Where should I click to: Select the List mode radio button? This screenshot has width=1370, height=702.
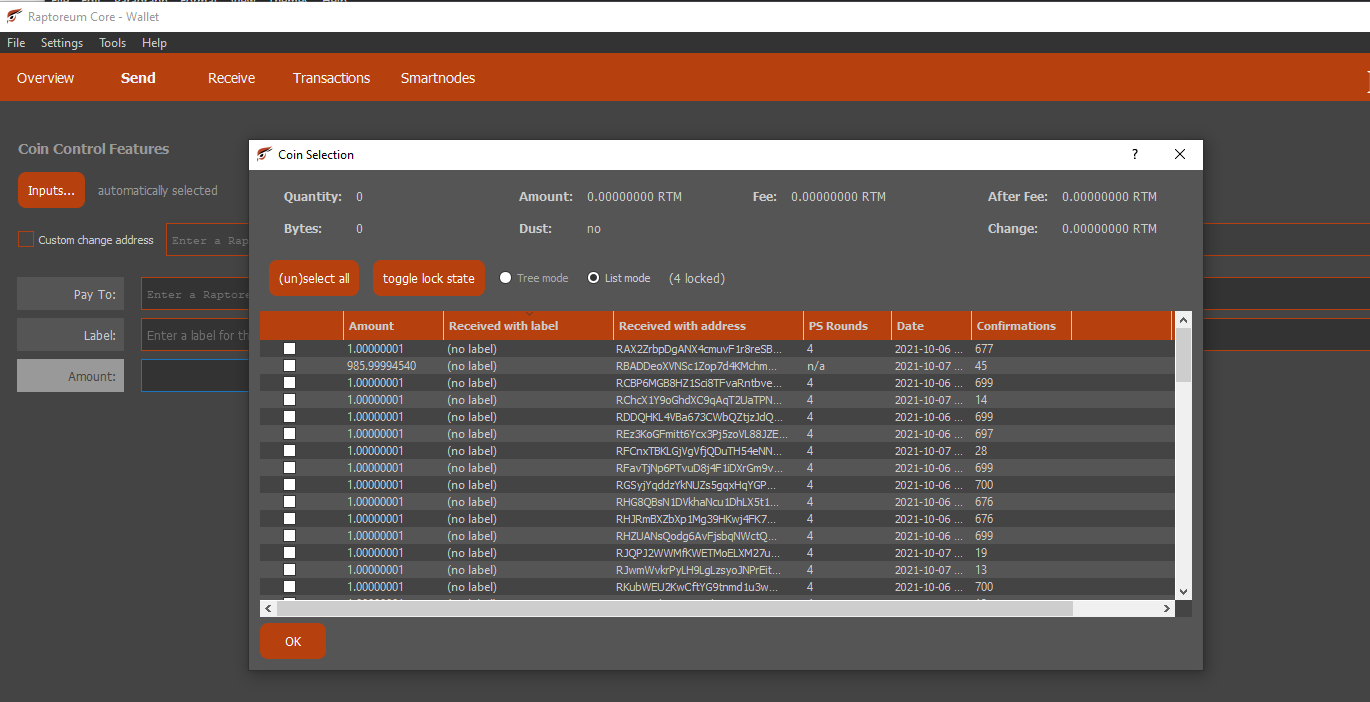[594, 278]
